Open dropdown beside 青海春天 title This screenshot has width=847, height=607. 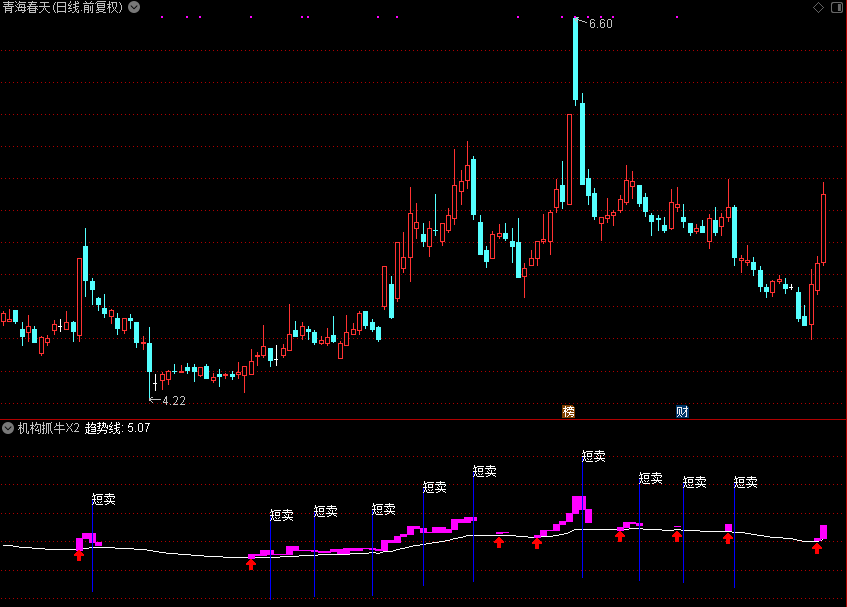[x=134, y=7]
